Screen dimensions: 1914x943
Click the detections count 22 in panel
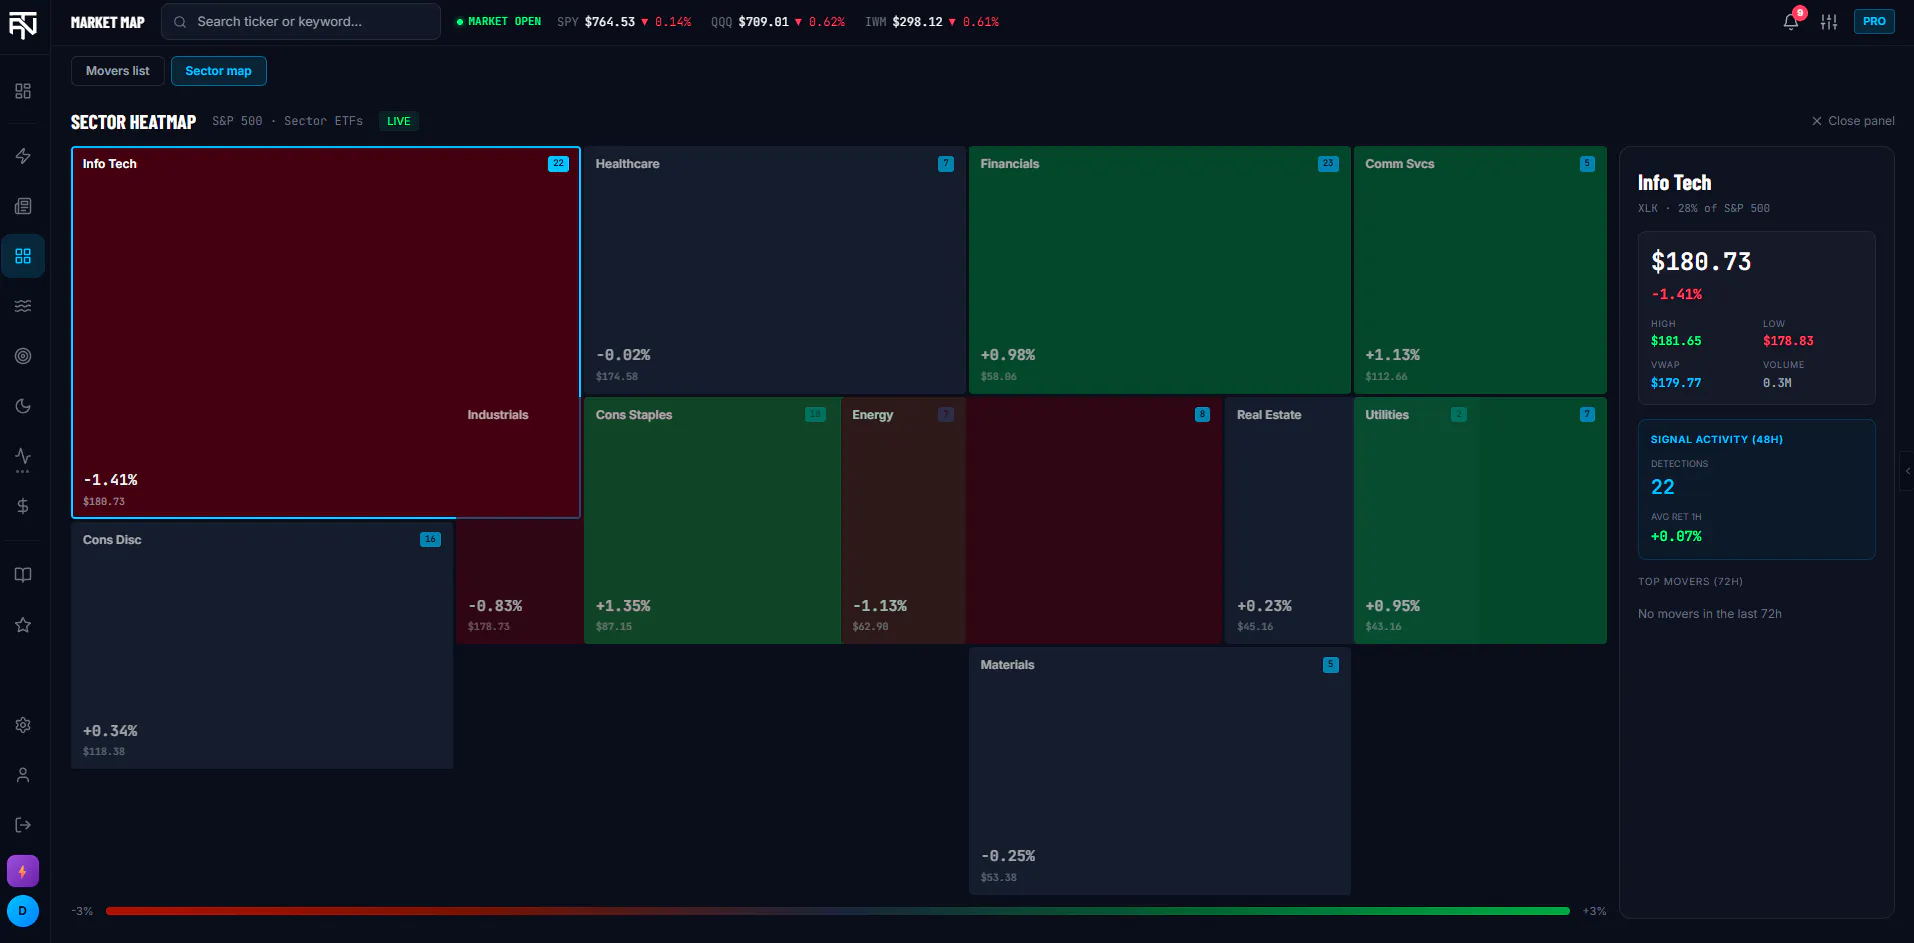[1662, 487]
